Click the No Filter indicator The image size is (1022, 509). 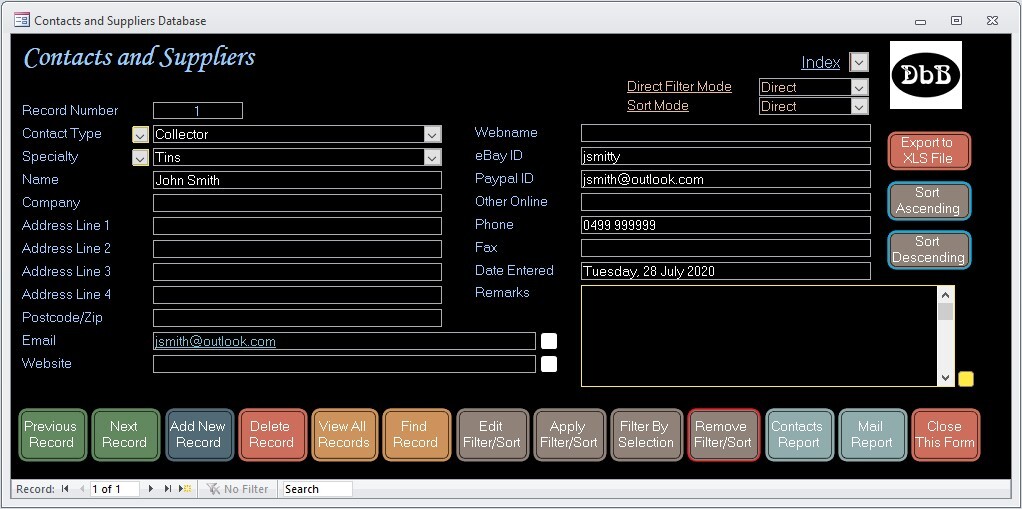237,489
